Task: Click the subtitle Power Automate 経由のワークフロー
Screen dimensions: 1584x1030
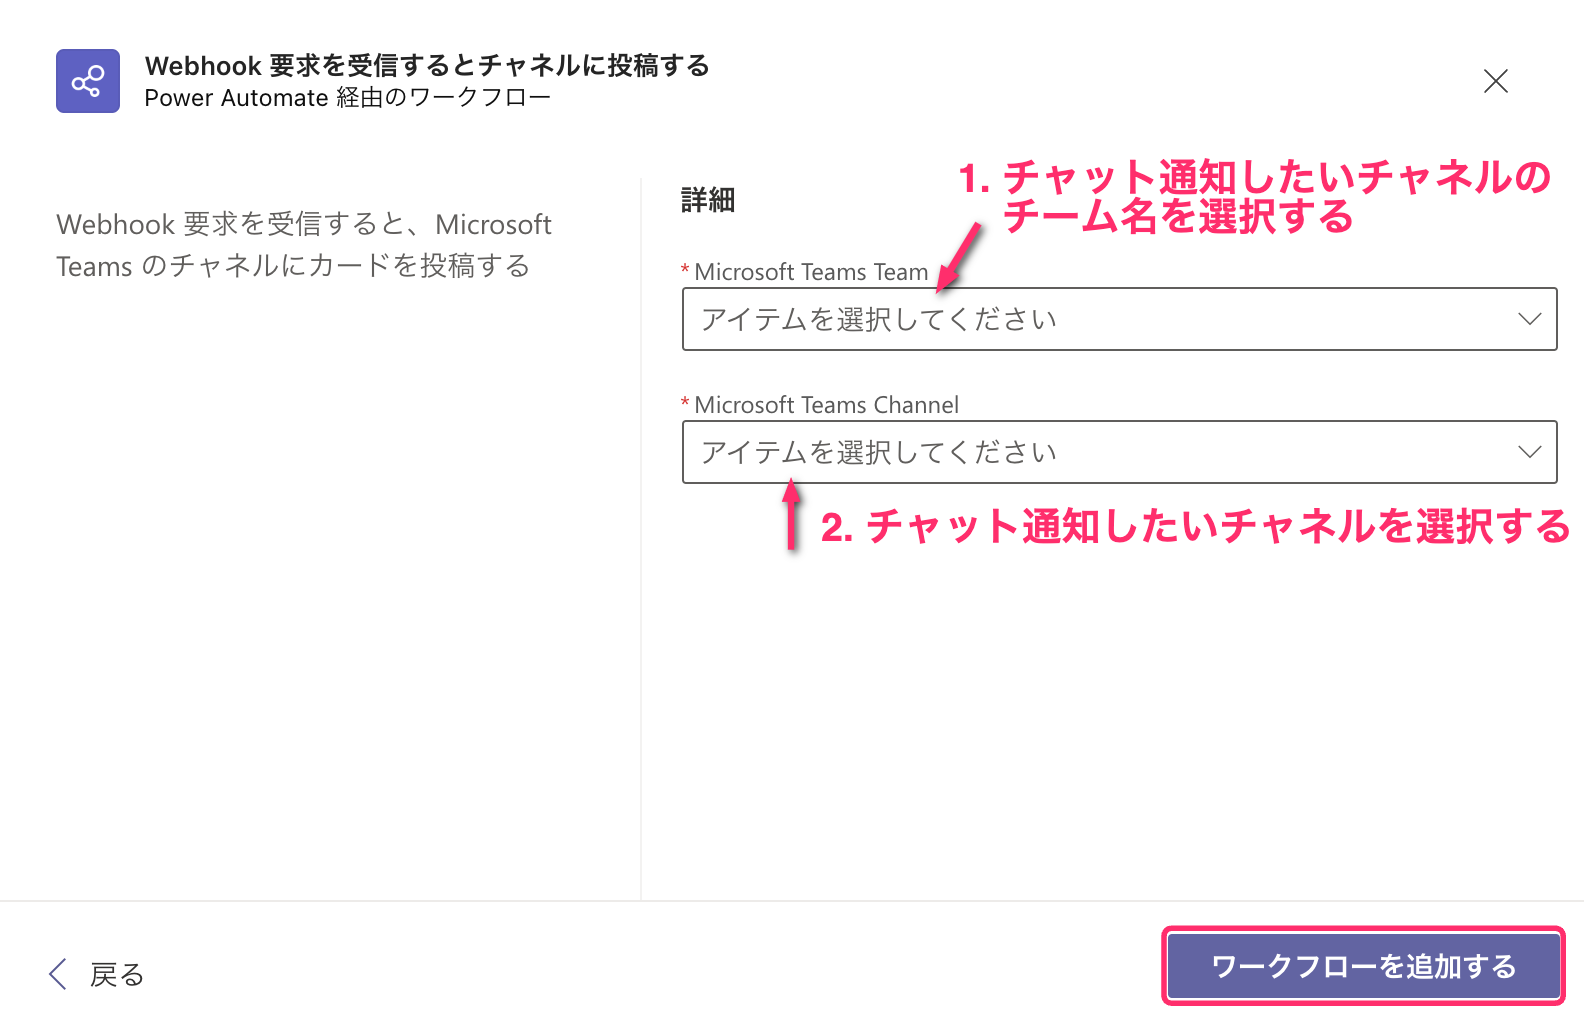Action: point(347,98)
